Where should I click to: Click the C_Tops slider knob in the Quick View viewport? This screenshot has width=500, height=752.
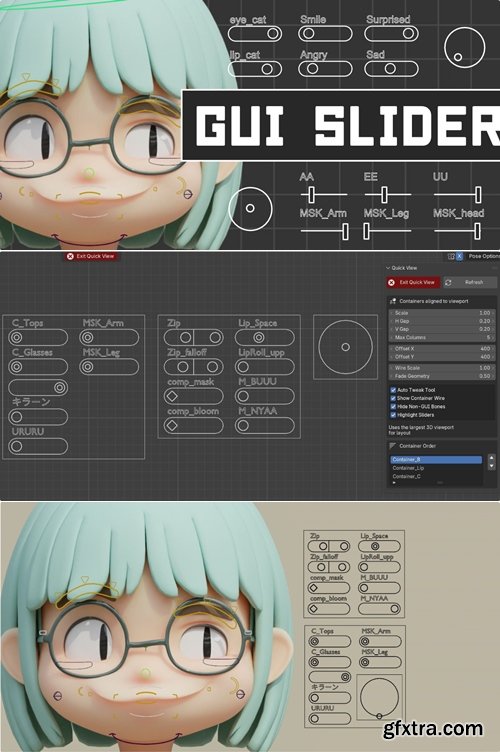click(16, 337)
